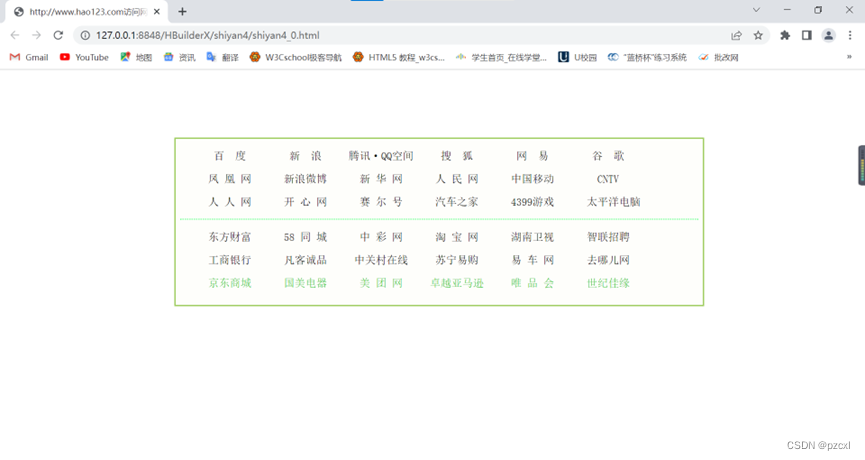Click the 4399游戏 link

click(532, 202)
